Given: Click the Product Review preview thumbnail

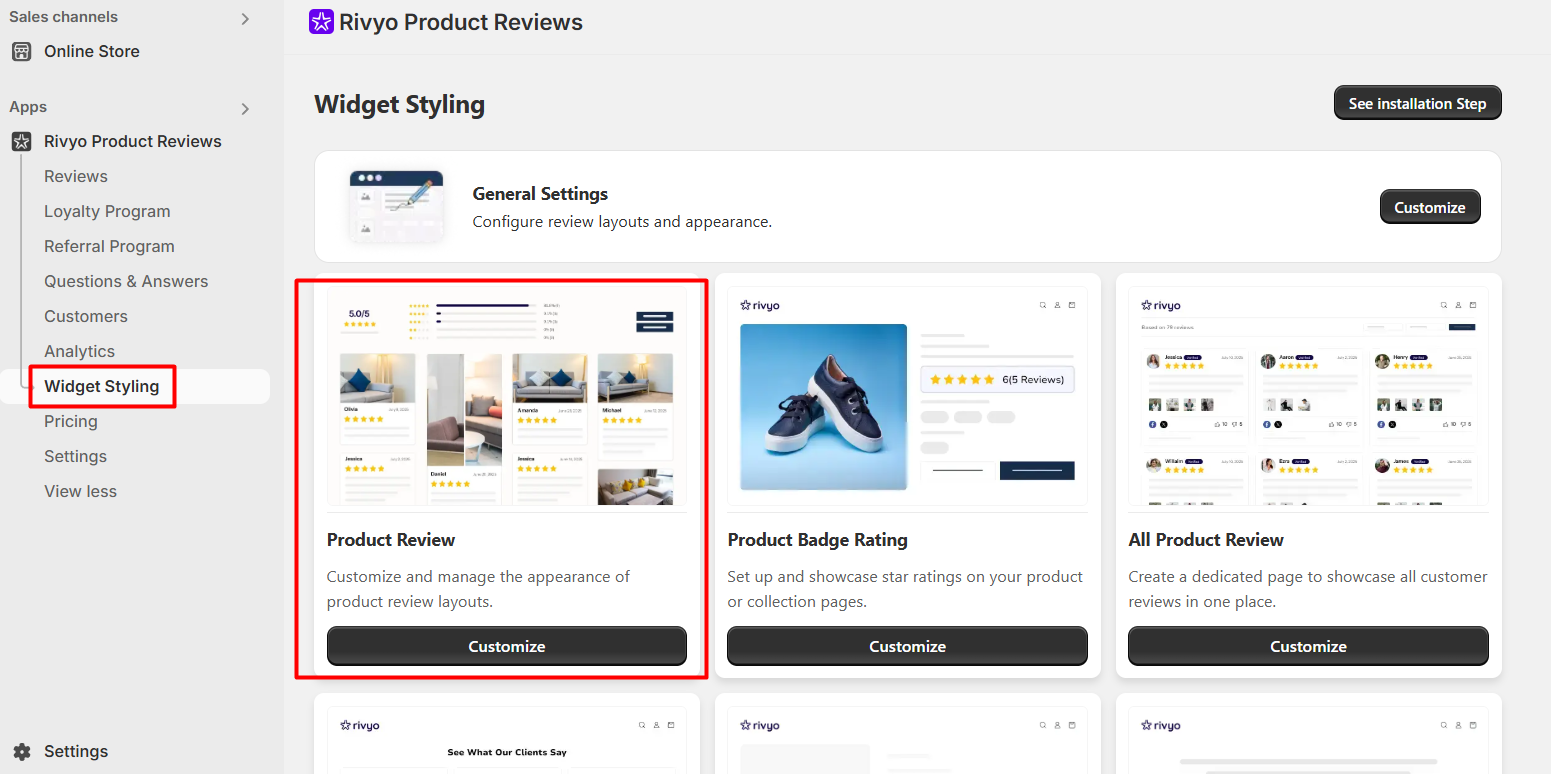Looking at the screenshot, I should 507,397.
